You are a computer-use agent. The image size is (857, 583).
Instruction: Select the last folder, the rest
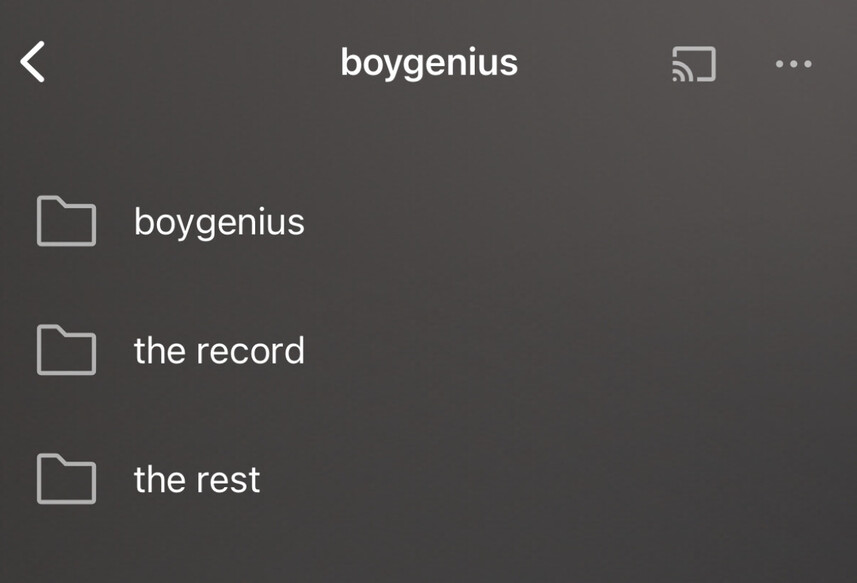(x=197, y=479)
